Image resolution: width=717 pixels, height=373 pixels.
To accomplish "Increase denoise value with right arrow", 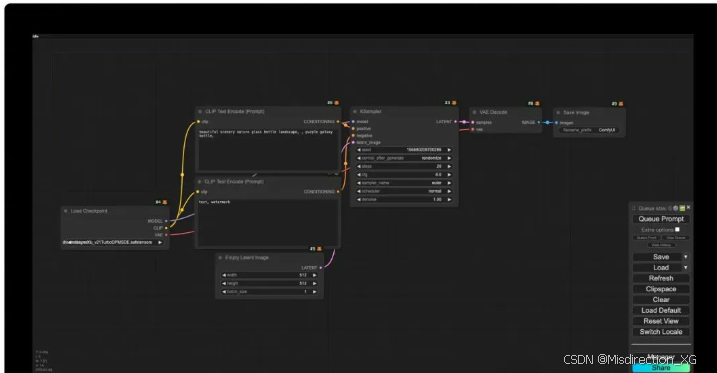I will (449, 199).
